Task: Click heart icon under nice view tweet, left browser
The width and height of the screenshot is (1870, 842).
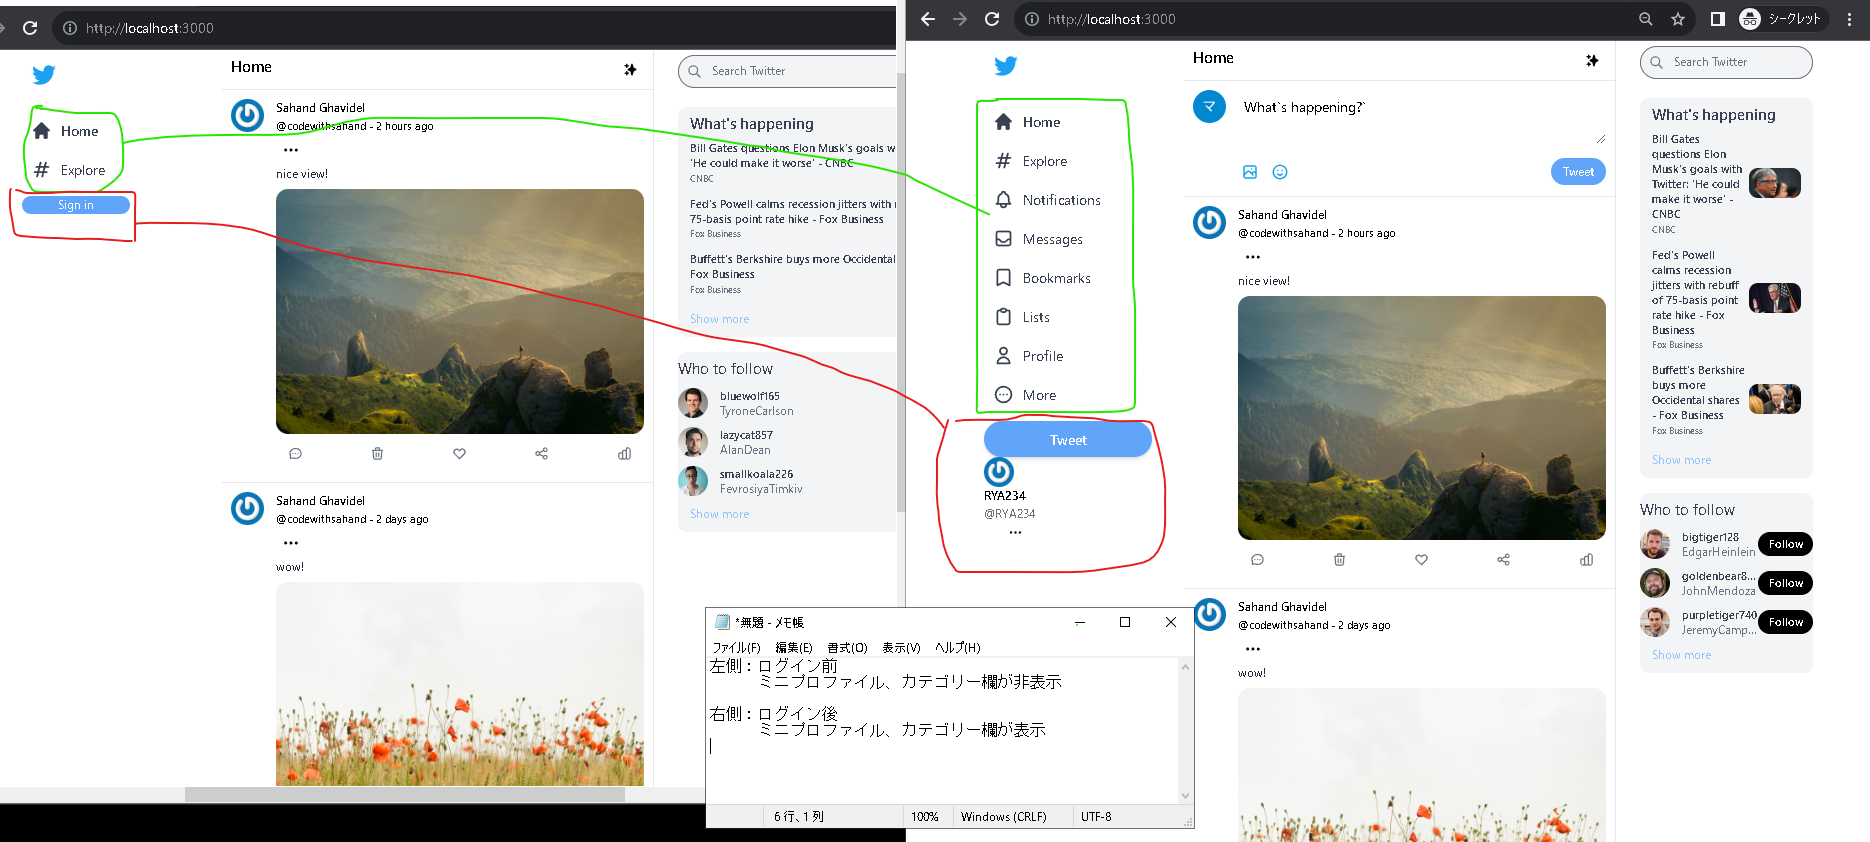Action: 459,454
